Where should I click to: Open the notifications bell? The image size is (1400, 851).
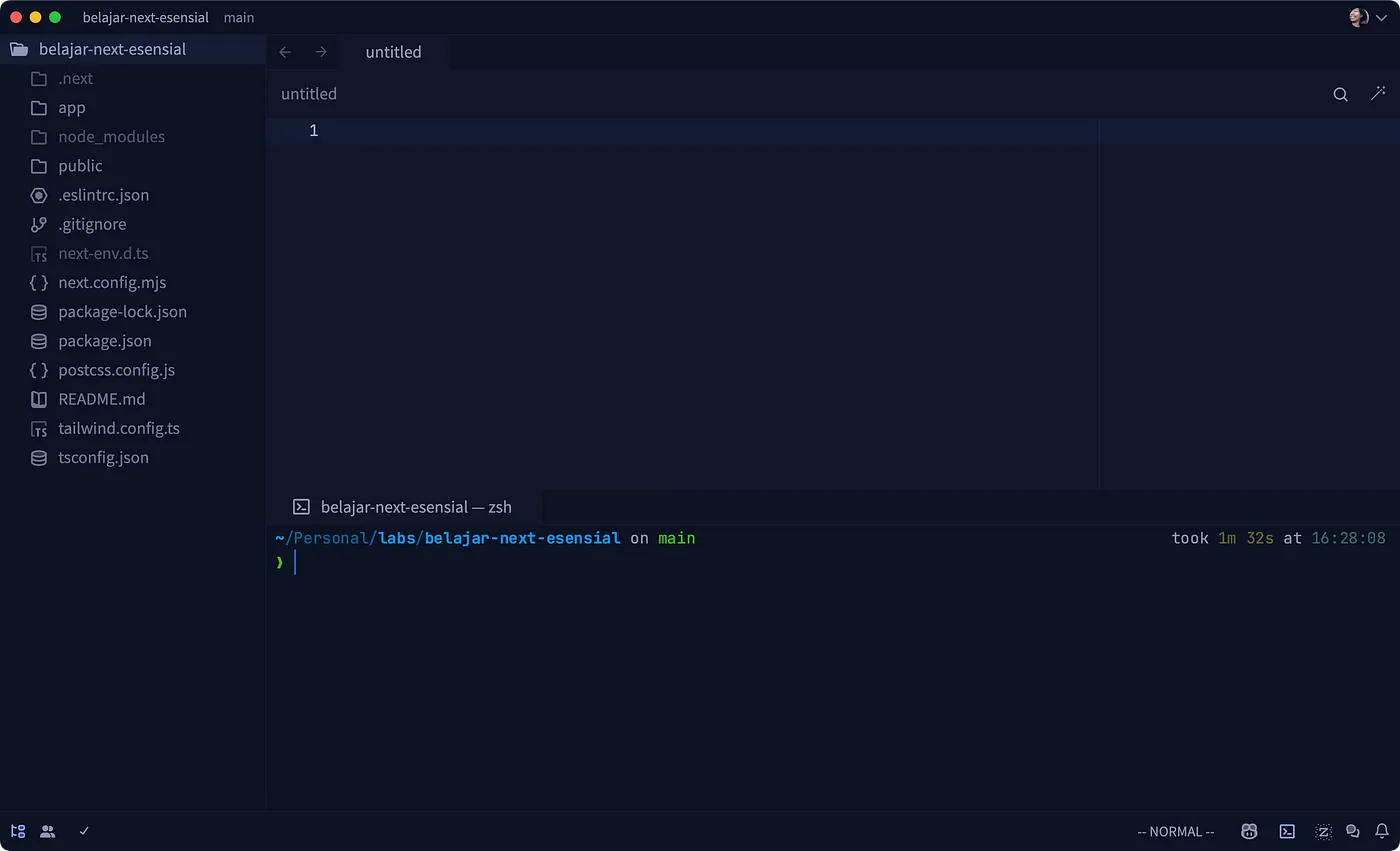click(x=1382, y=831)
